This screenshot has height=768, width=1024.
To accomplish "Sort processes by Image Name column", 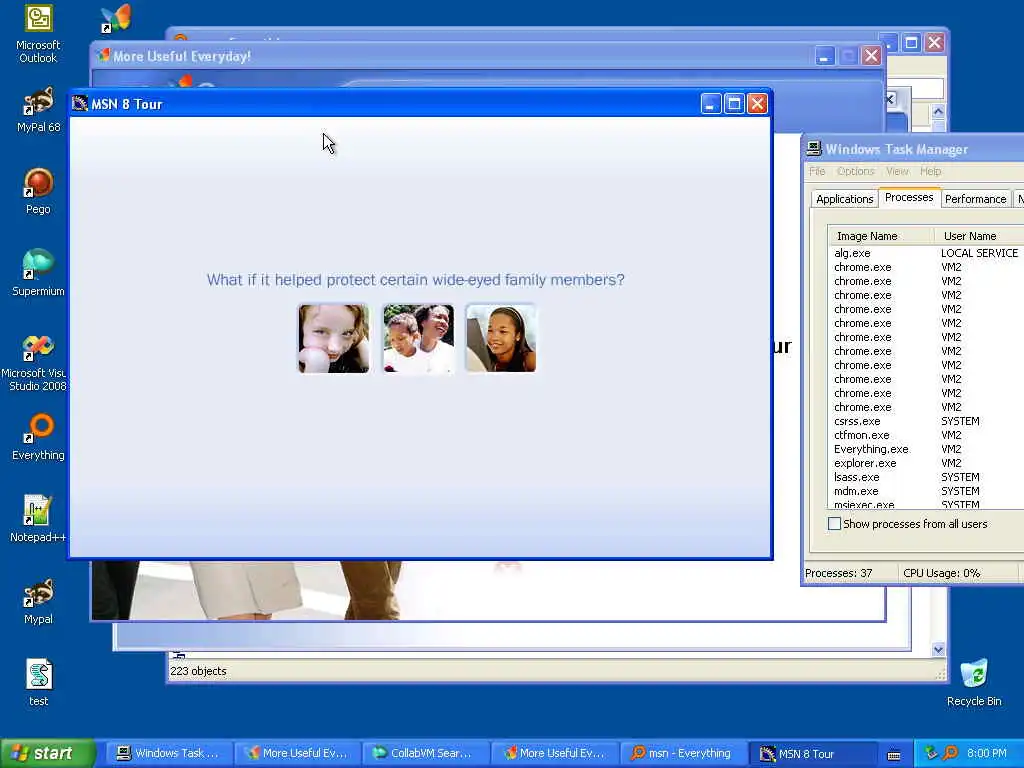I will [881, 236].
